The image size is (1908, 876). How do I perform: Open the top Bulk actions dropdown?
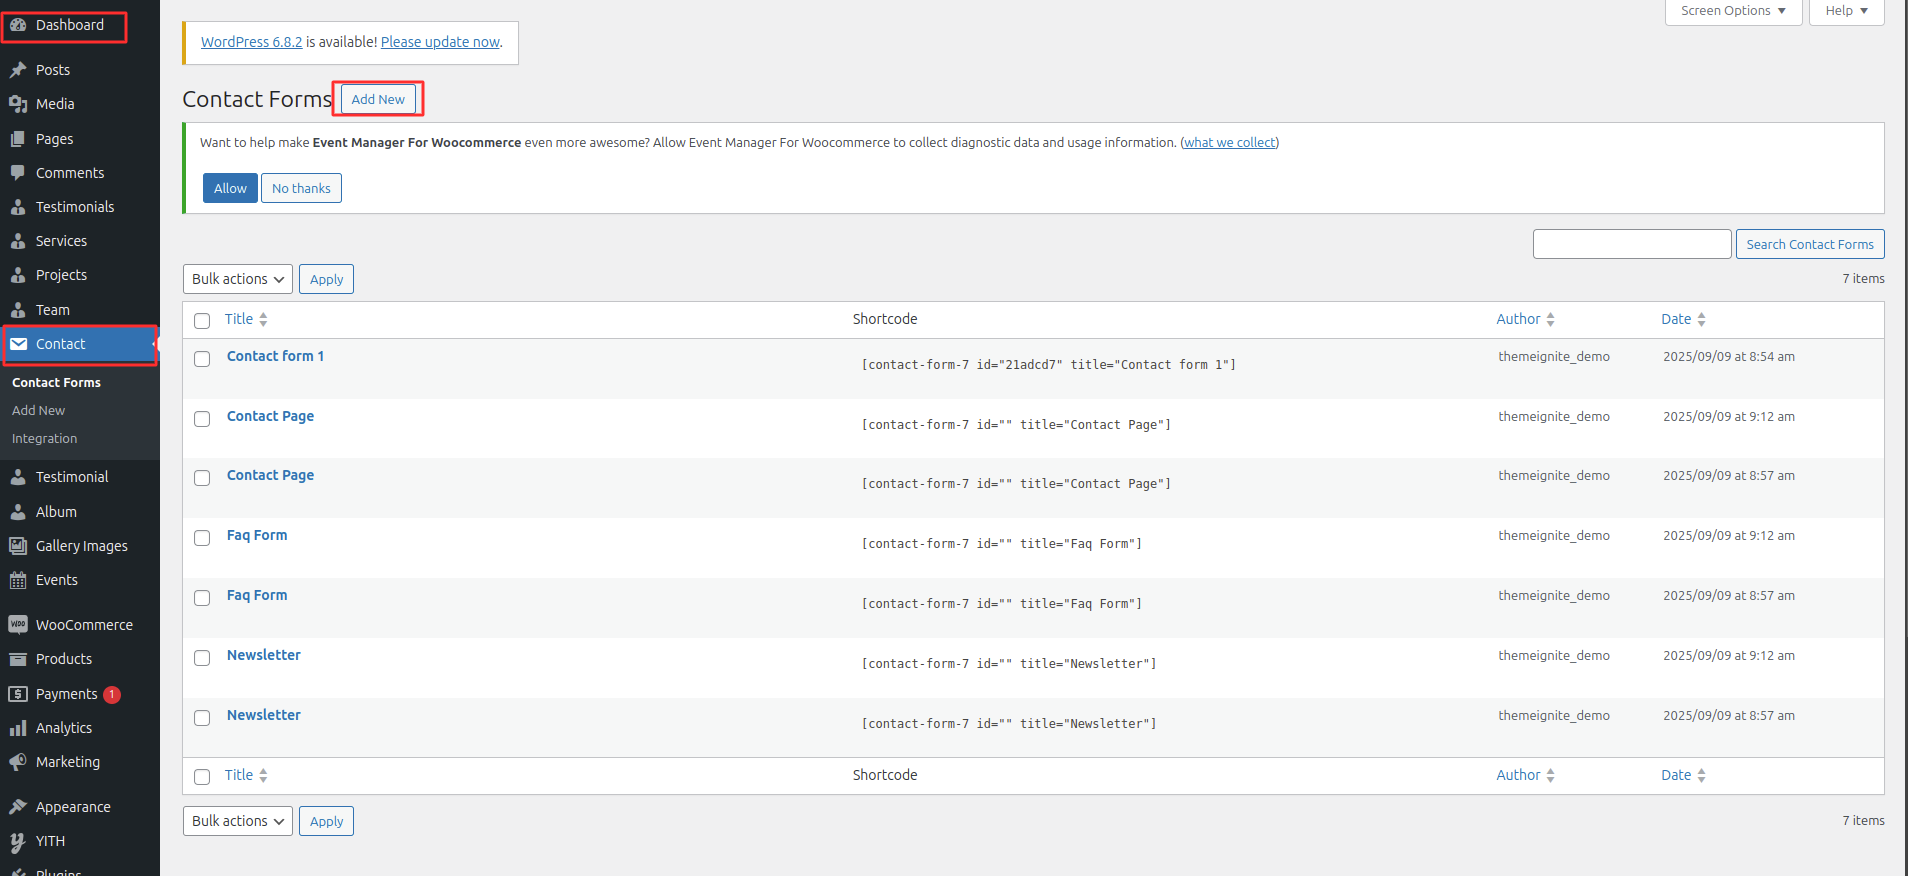tap(238, 279)
